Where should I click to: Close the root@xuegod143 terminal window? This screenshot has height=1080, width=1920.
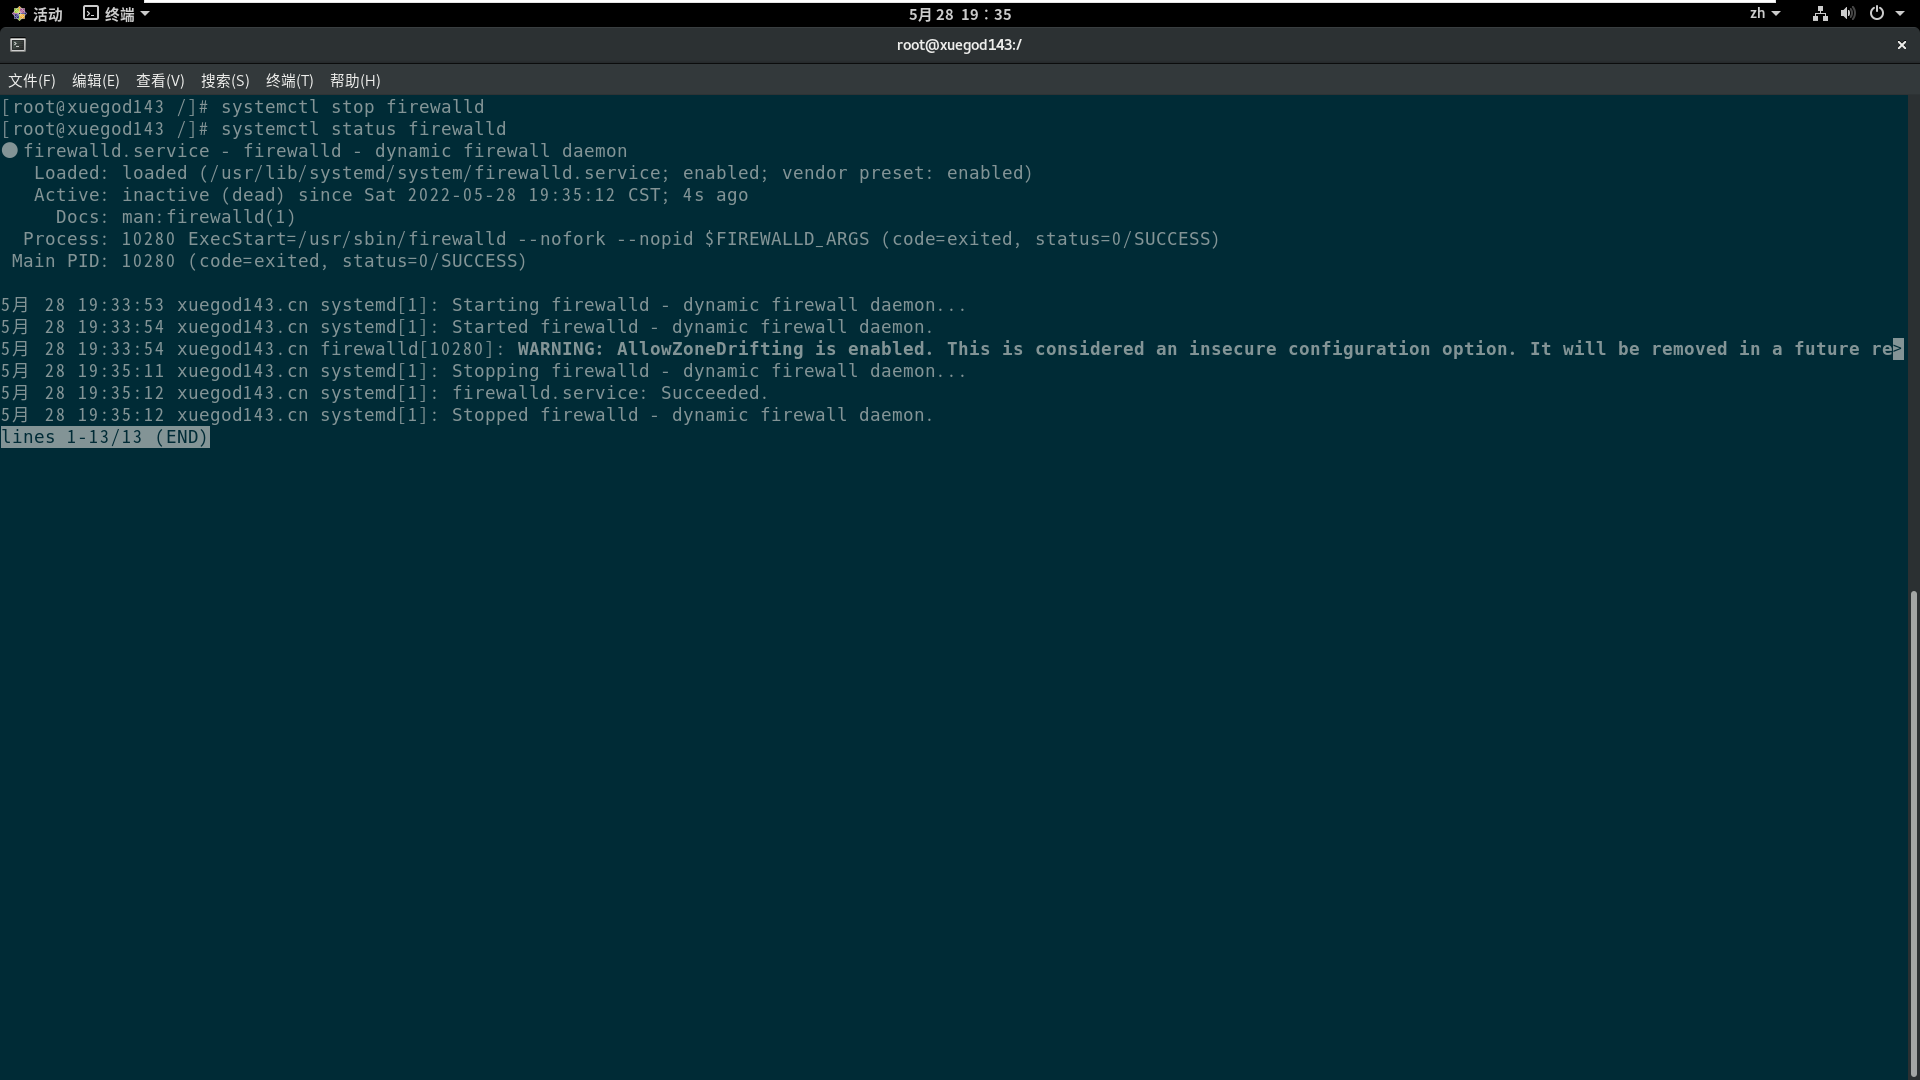(1901, 45)
